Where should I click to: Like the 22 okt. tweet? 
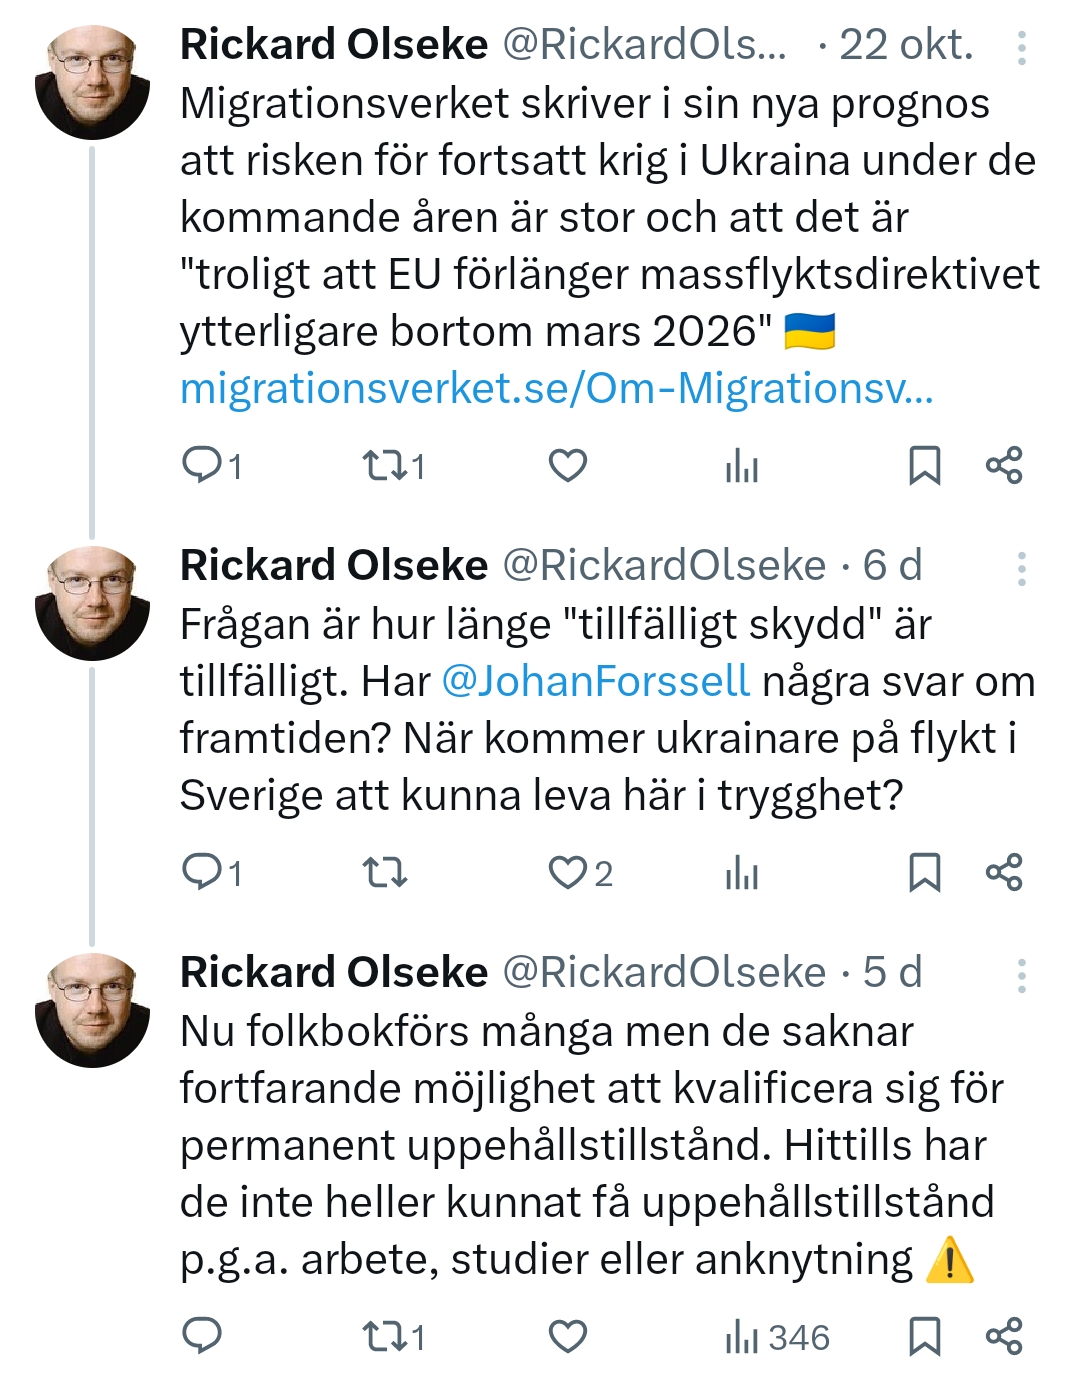tap(567, 465)
